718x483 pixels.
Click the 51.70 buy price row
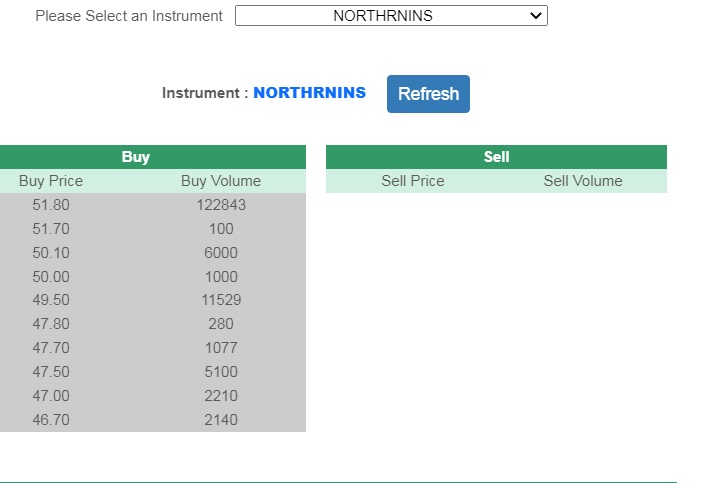[51, 229]
